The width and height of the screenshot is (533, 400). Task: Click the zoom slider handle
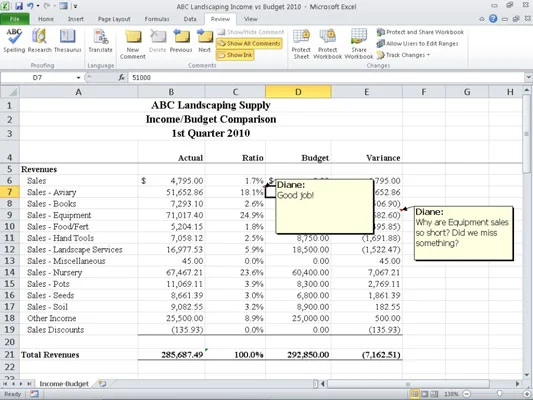pos(499,394)
